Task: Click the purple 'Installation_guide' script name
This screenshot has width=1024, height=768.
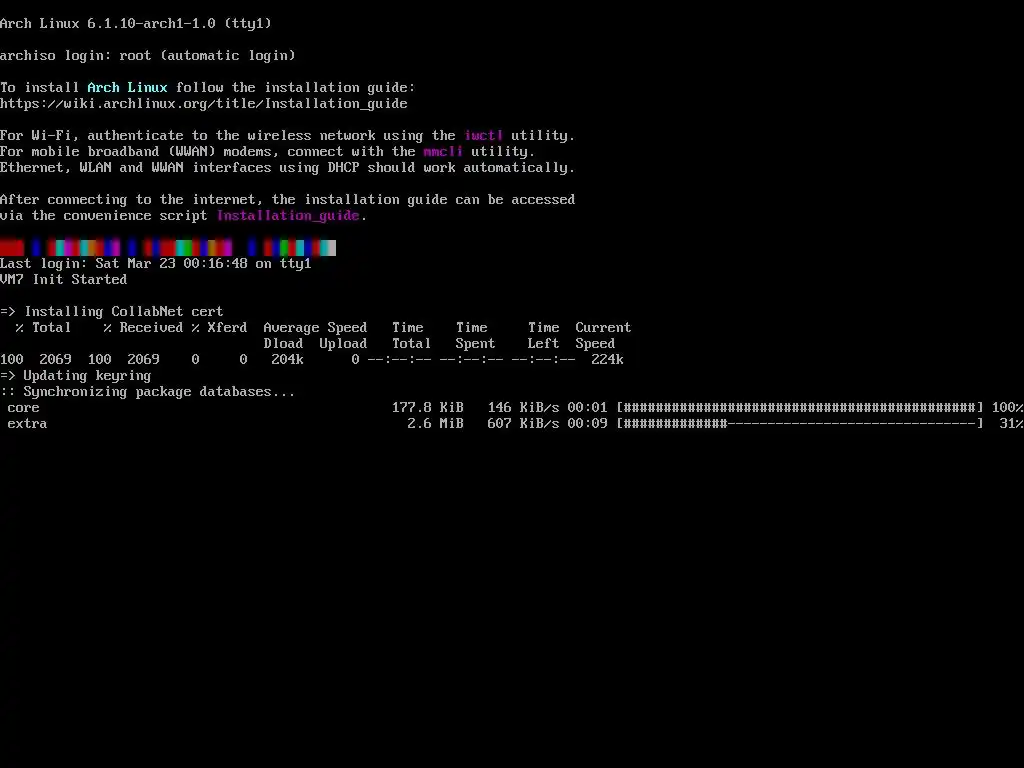Action: pyautogui.click(x=288, y=216)
